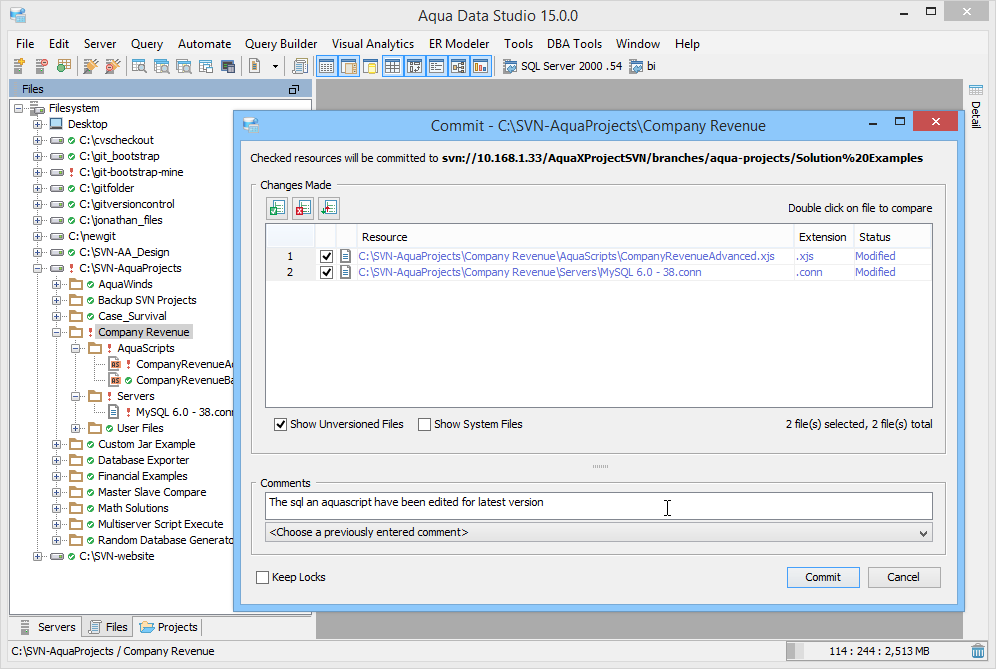
Task: Click the file icon of CompanyRevenueAdvanced.xjs row
Action: [346, 256]
